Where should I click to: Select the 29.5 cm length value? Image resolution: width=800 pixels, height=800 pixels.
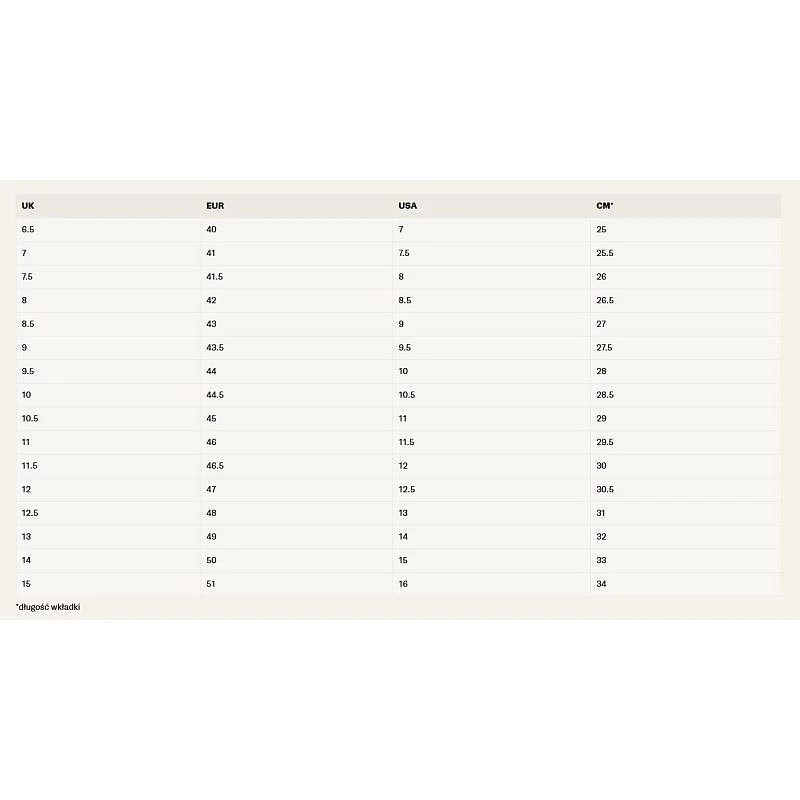pos(604,442)
